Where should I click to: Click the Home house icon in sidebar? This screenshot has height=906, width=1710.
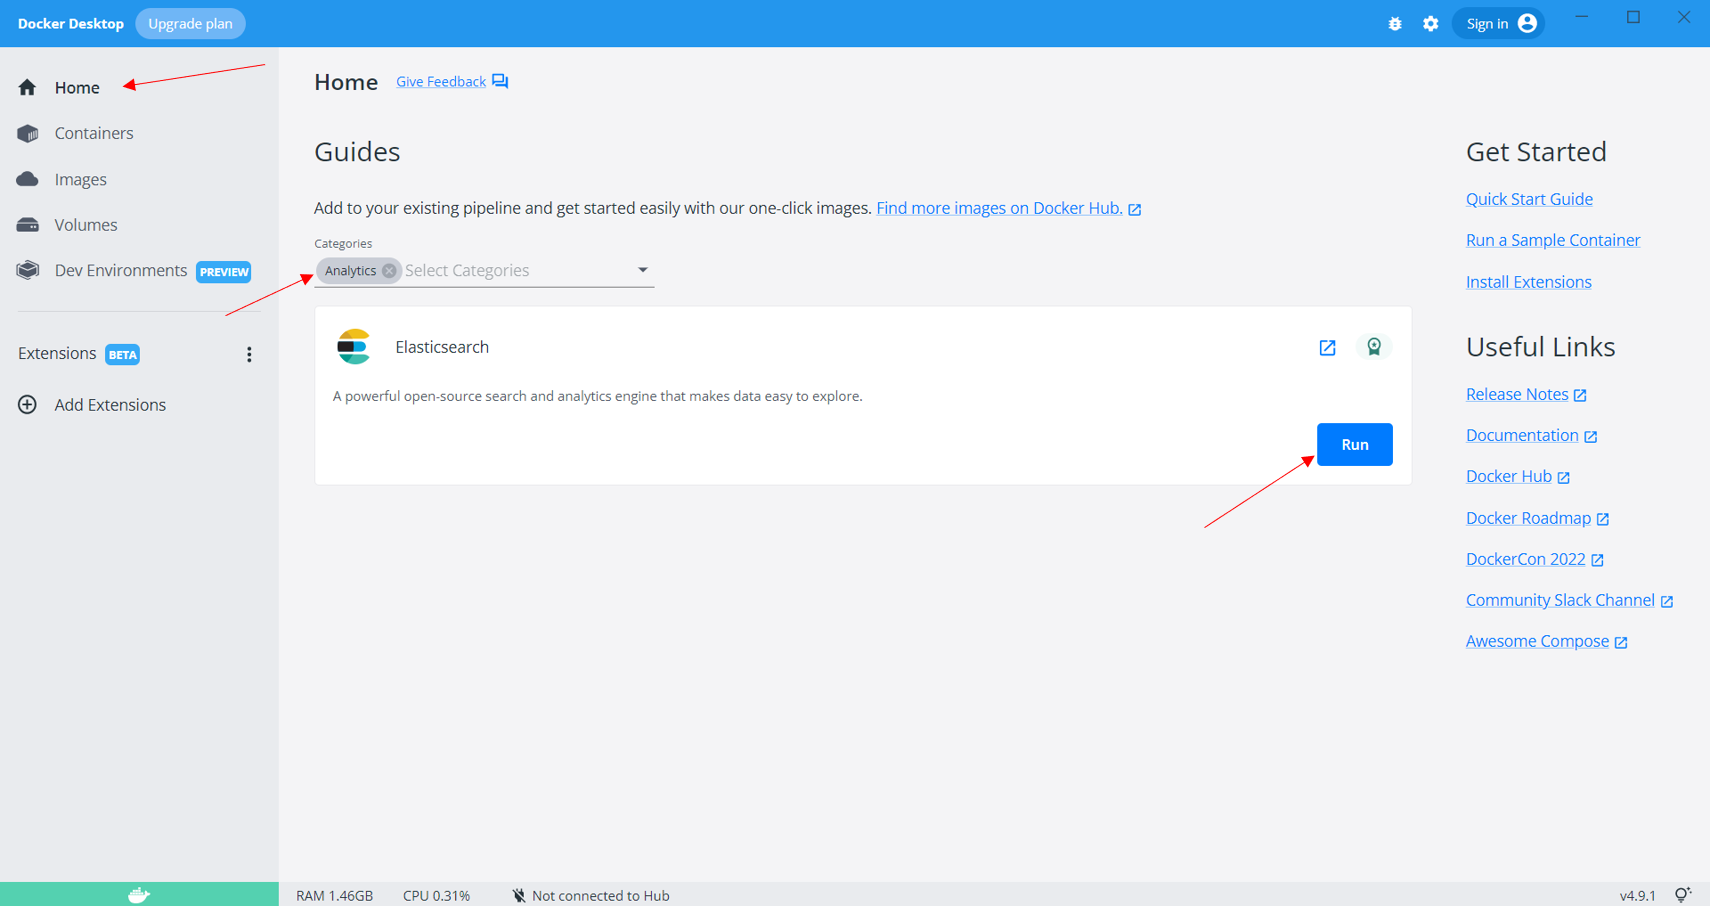[x=27, y=88]
